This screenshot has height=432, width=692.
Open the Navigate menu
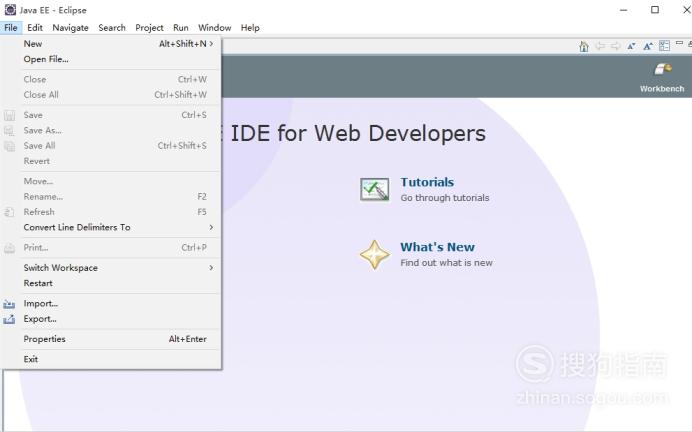tap(70, 27)
